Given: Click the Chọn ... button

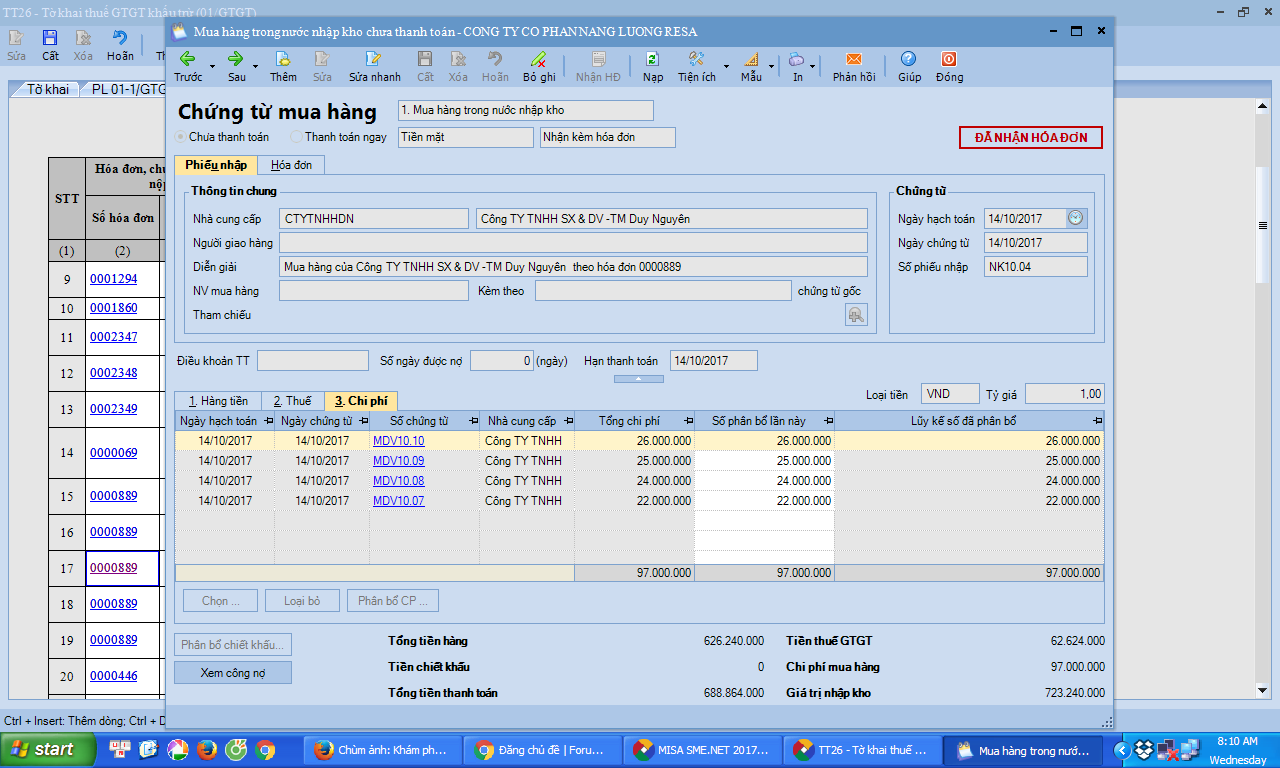Looking at the screenshot, I should (220, 601).
